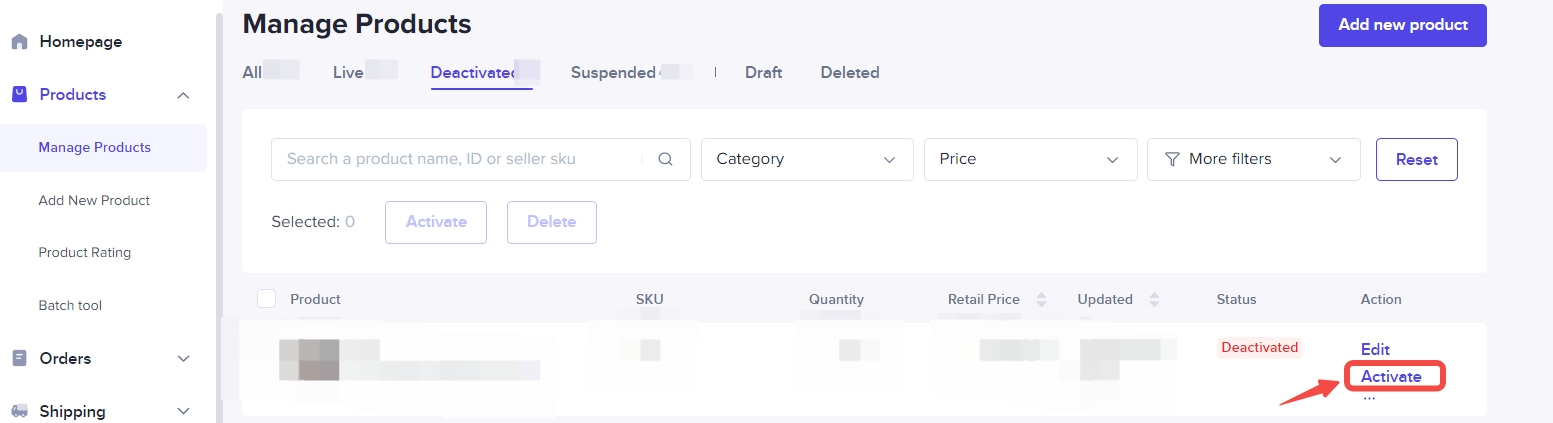Click the Activate link for the product
The image size is (1553, 423).
click(x=1391, y=377)
